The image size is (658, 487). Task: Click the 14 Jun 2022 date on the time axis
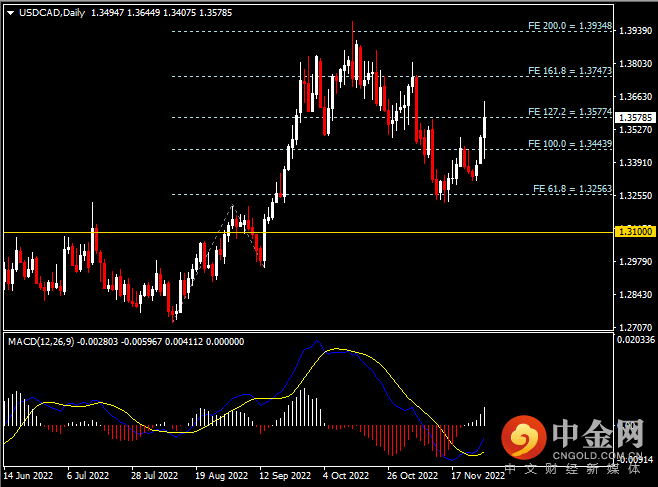point(28,477)
